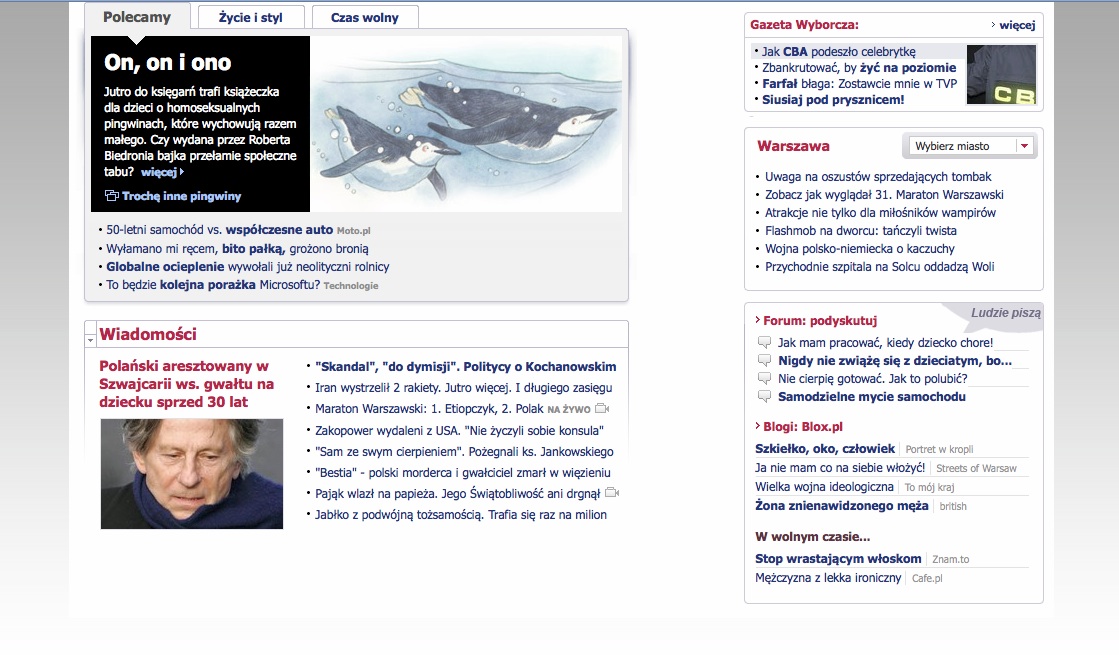Screen dimensions: 1119x655
Task: Click więcej in Gazeta Wyborcza box
Action: pyautogui.click(x=1016, y=25)
